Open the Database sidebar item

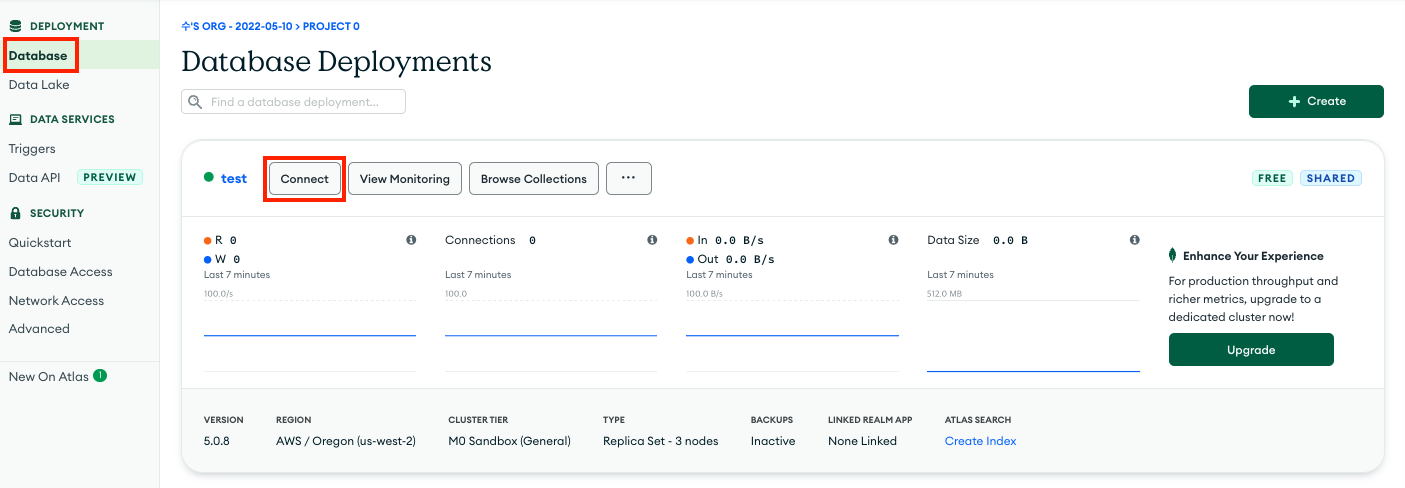(x=38, y=56)
